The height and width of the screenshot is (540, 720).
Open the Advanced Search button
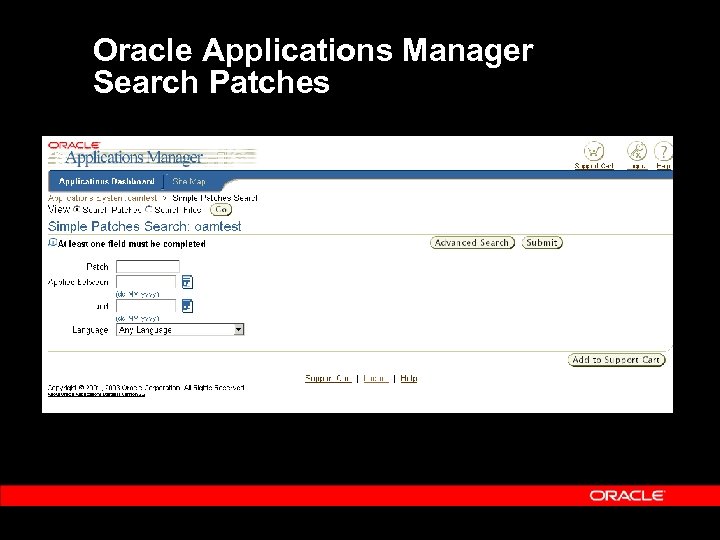pos(472,242)
